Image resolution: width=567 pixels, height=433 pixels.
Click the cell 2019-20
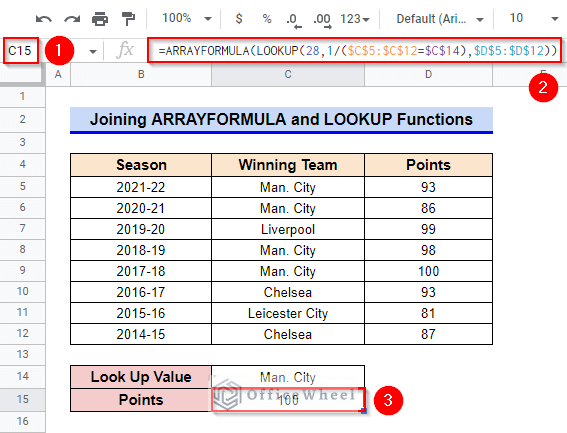pyautogui.click(x=141, y=229)
